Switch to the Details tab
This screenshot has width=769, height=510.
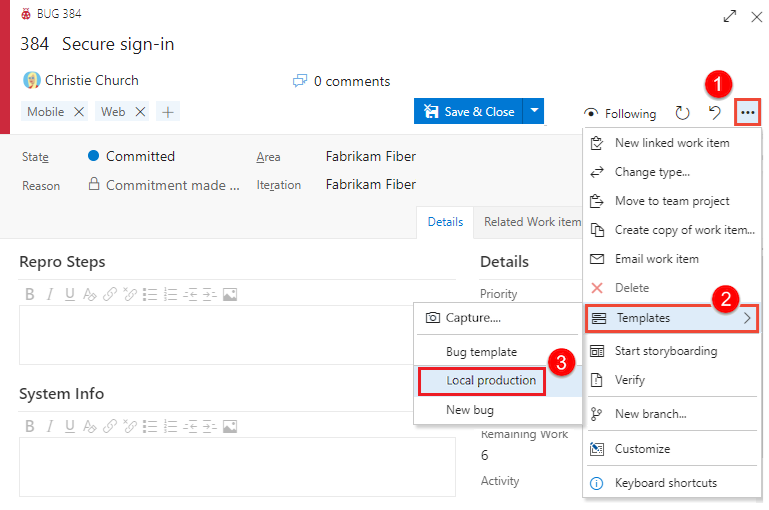(445, 222)
